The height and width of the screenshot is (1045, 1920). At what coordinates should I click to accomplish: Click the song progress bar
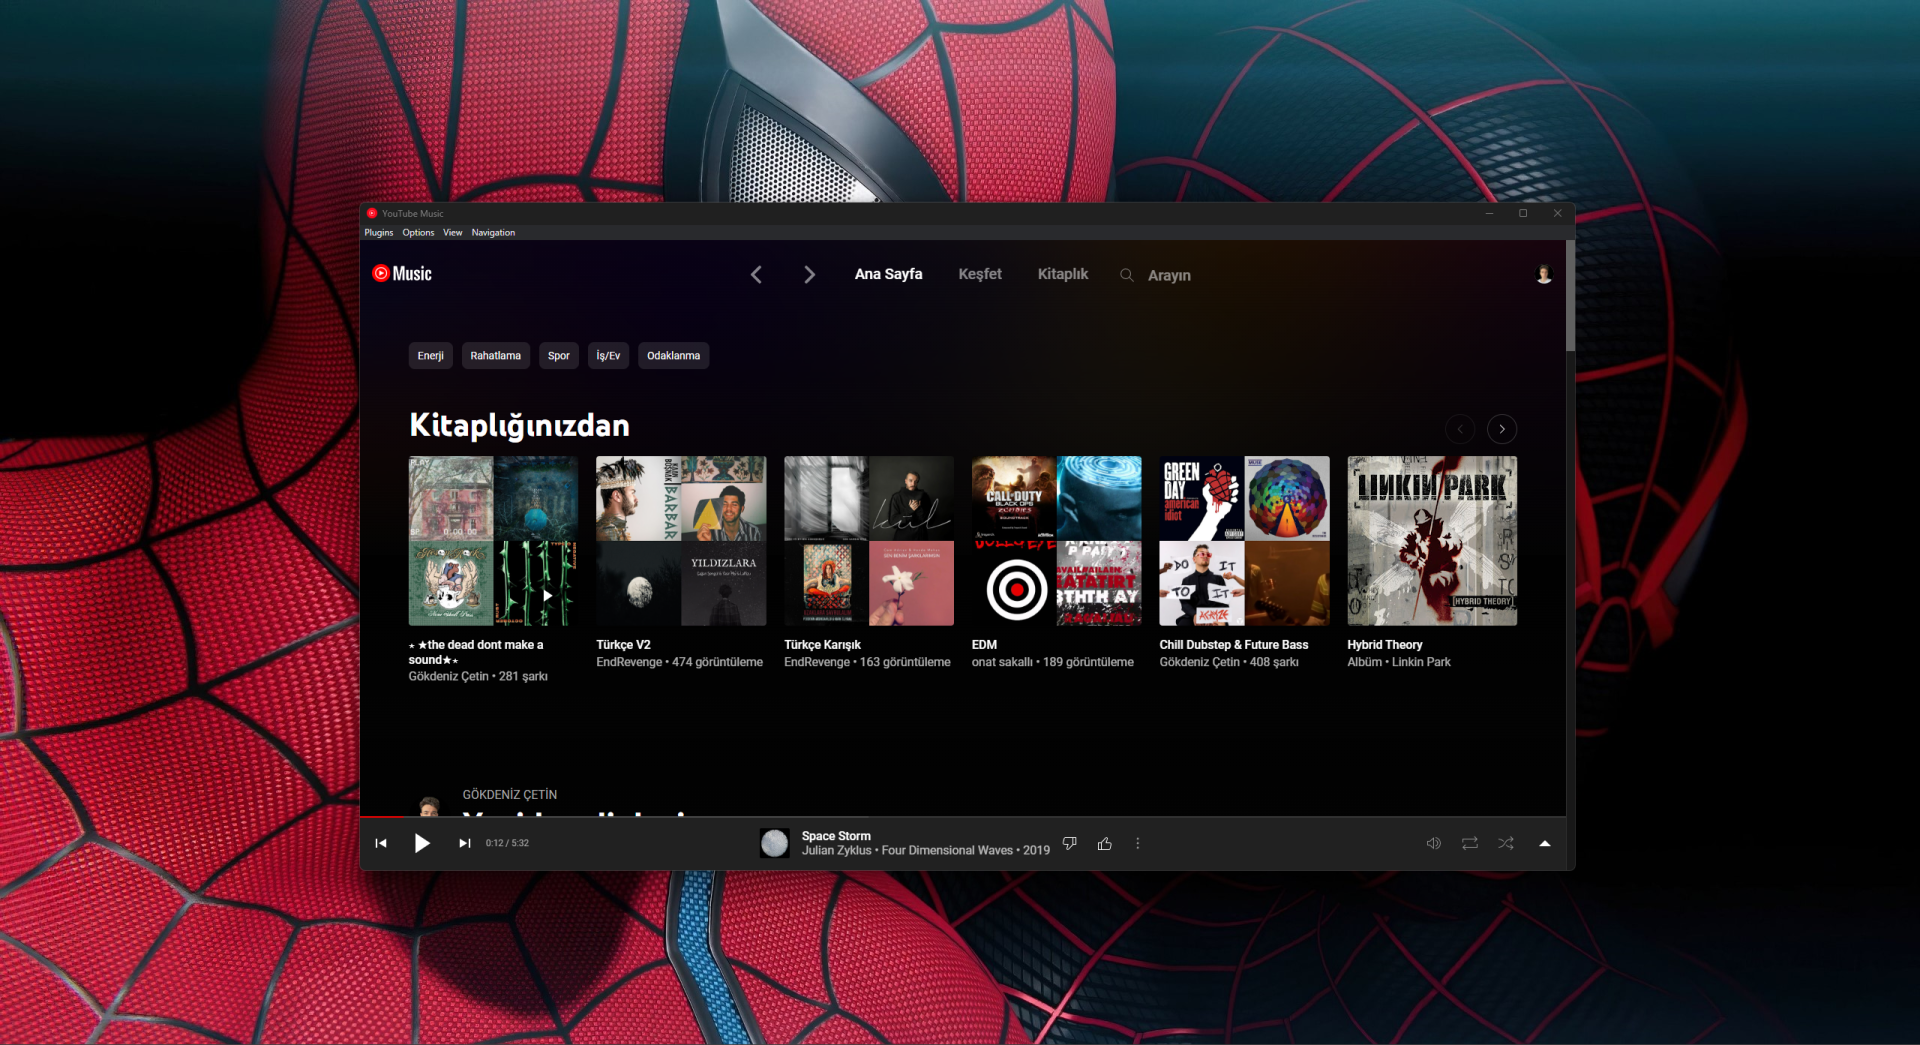click(963, 817)
